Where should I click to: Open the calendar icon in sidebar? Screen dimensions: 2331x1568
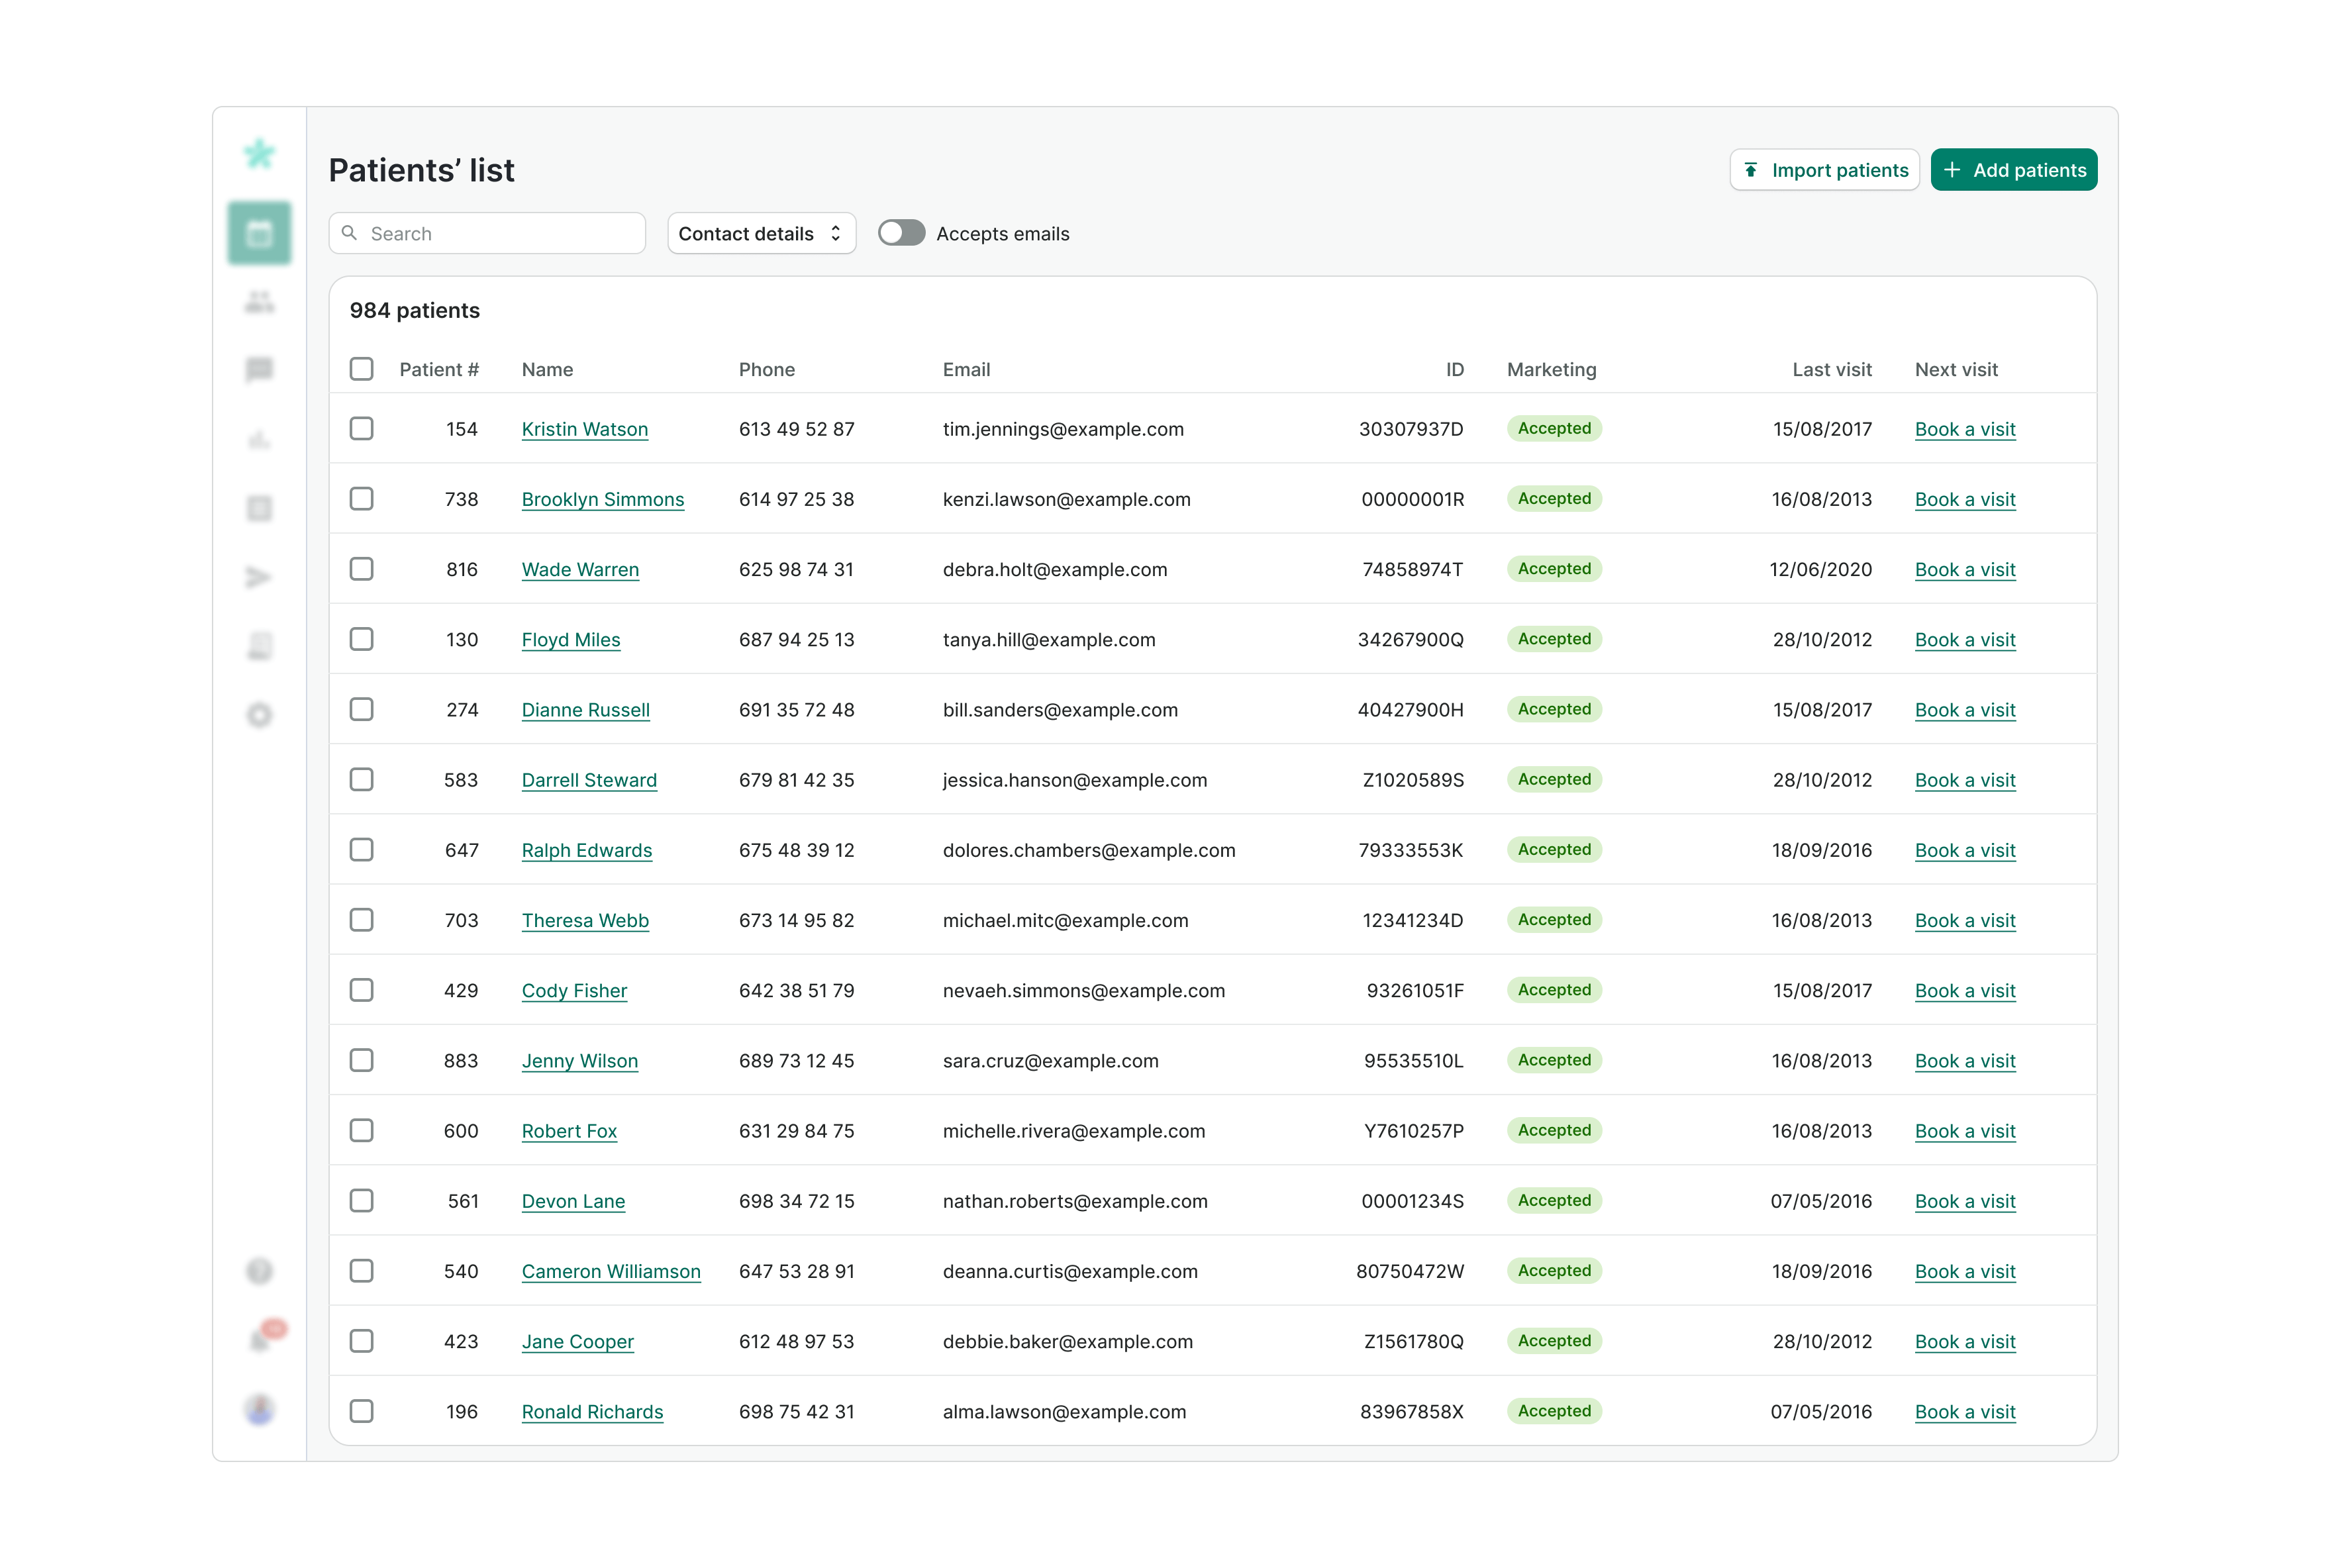pyautogui.click(x=259, y=233)
